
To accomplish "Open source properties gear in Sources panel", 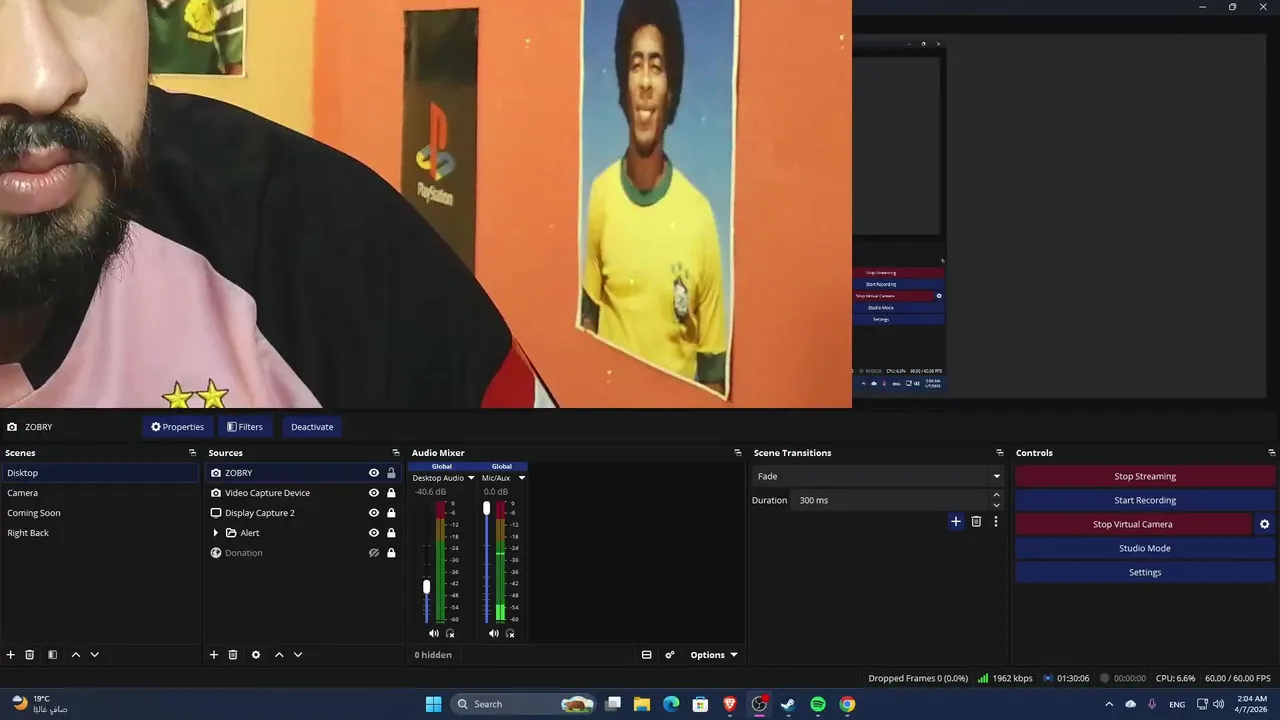I will pyautogui.click(x=256, y=655).
